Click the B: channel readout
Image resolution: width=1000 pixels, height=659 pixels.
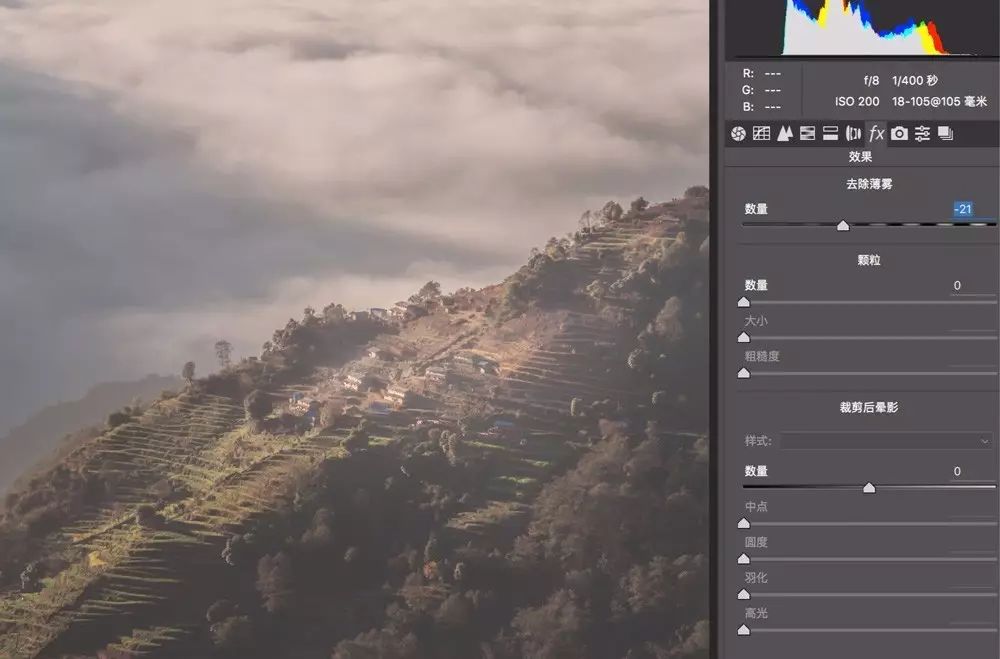coord(761,107)
